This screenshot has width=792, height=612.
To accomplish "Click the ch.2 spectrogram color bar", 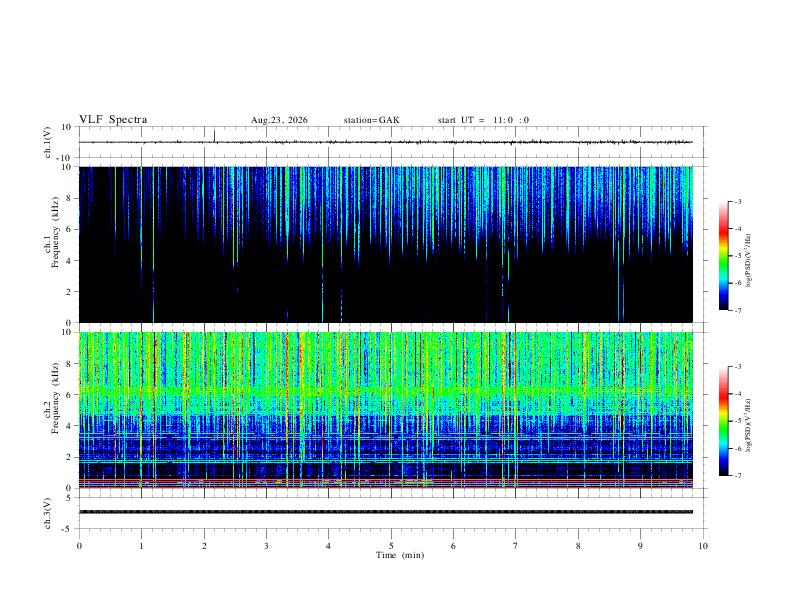I will pyautogui.click(x=723, y=421).
